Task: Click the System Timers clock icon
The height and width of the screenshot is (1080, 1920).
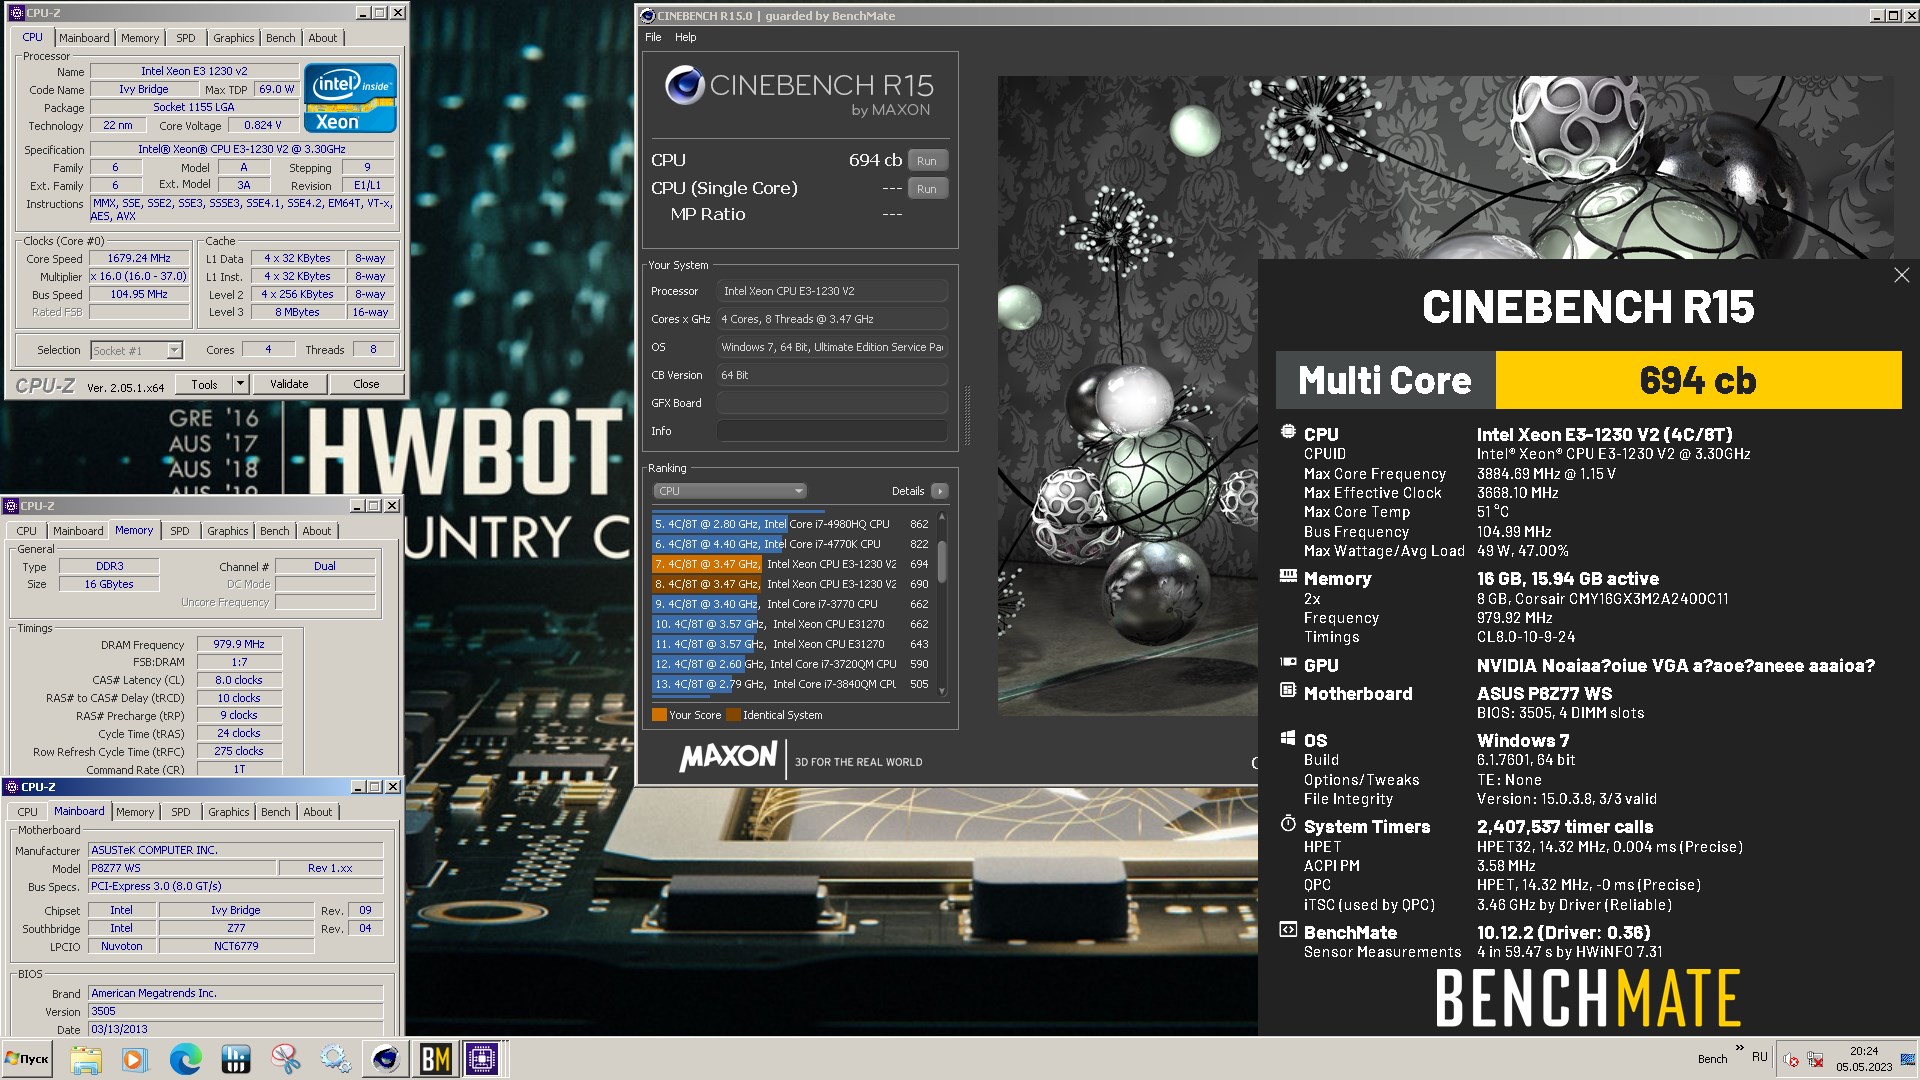Action: tap(1288, 825)
